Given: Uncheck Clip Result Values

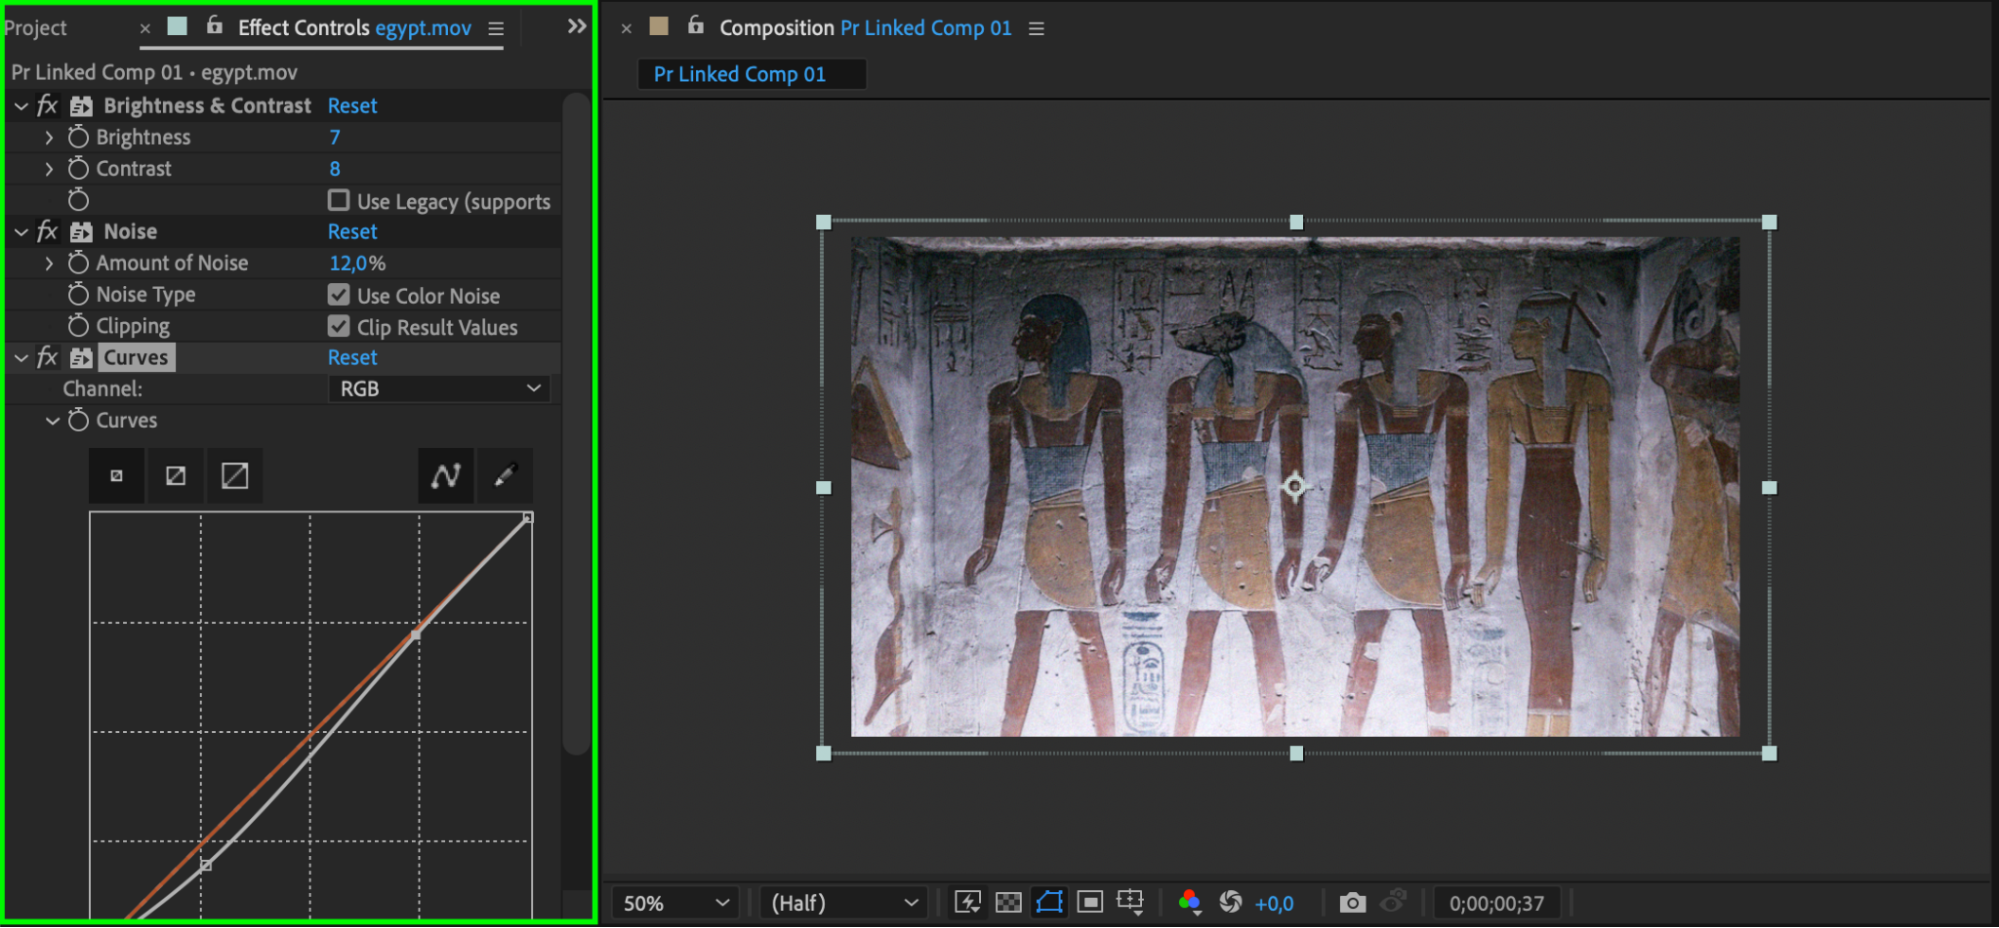Looking at the screenshot, I should tap(339, 327).
